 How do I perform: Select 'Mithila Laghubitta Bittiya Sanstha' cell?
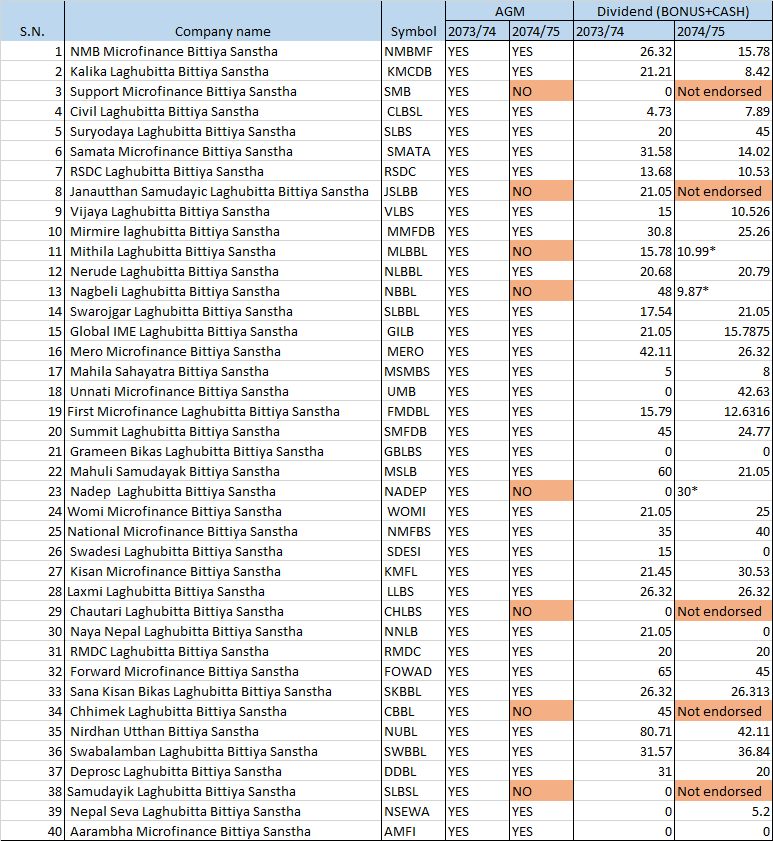pyautogui.click(x=223, y=252)
